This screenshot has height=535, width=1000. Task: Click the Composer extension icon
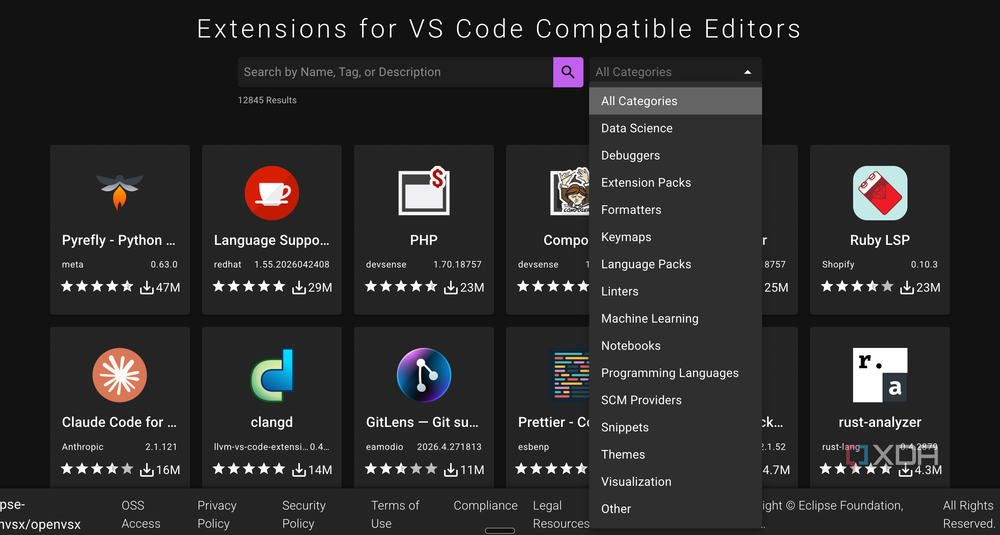coord(570,191)
